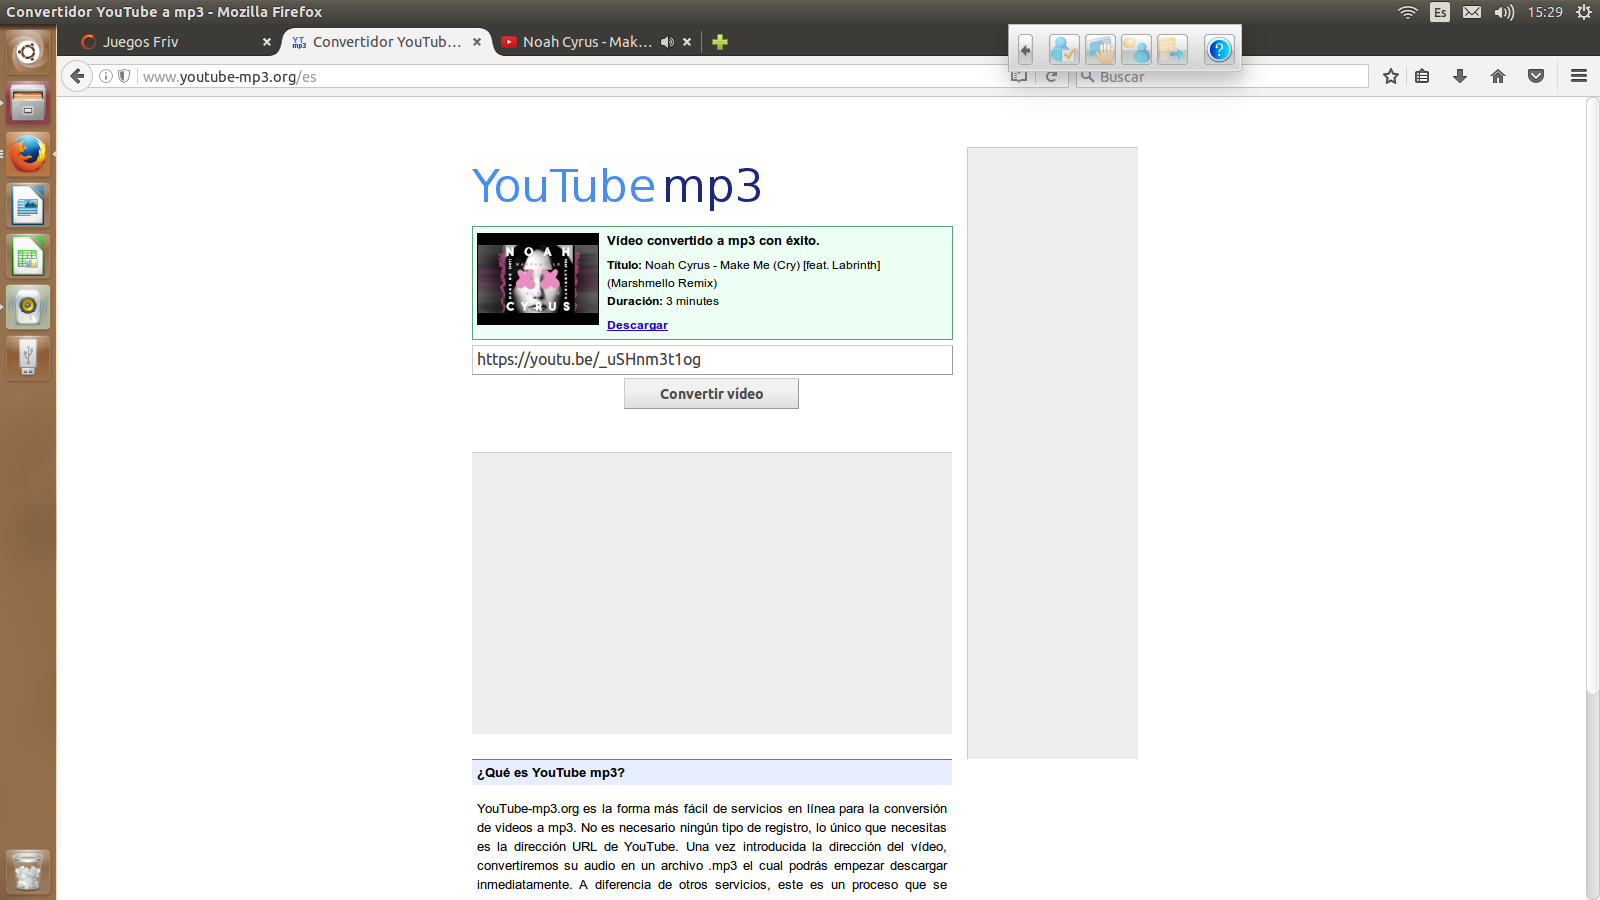Screen dimensions: 1600x900
Task: Open the system power gear menu
Action: tap(1584, 12)
